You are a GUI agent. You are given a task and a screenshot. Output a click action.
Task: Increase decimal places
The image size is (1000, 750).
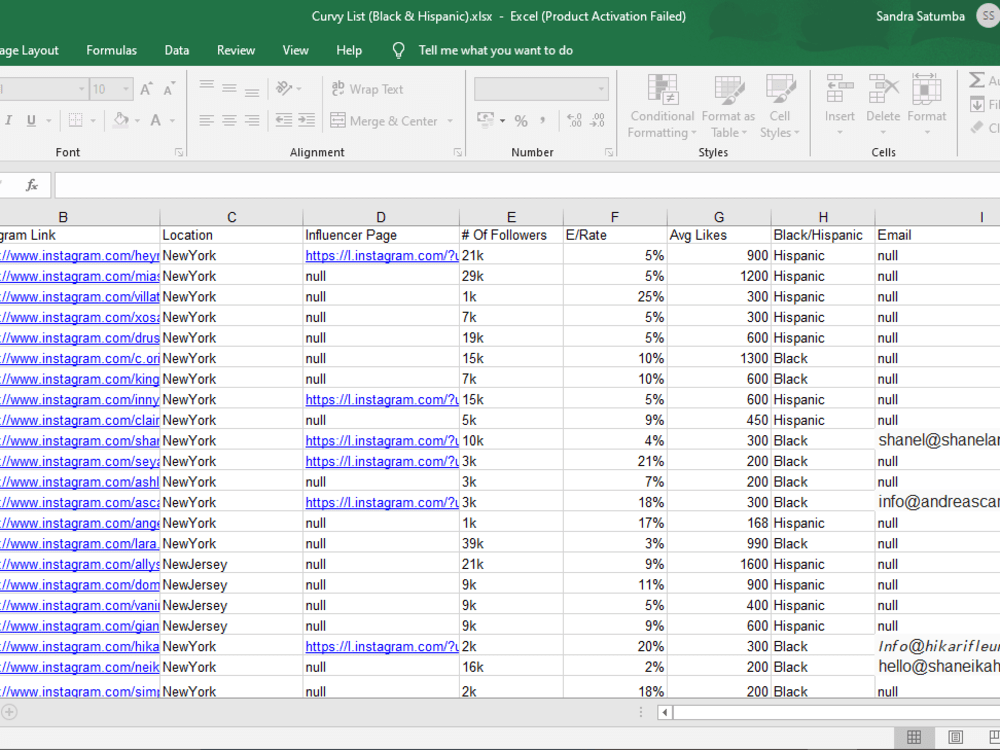click(x=574, y=121)
